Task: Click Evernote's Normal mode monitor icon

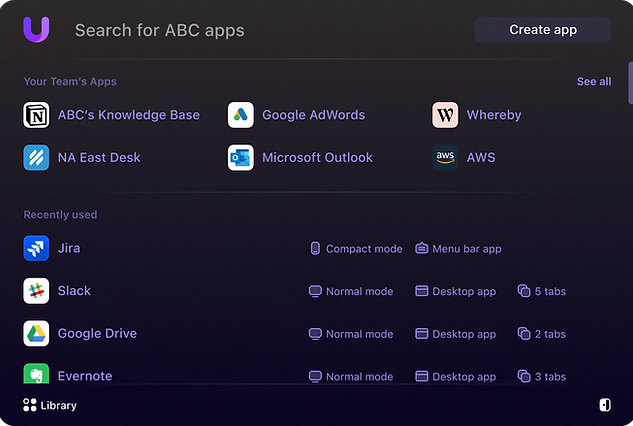Action: click(315, 376)
